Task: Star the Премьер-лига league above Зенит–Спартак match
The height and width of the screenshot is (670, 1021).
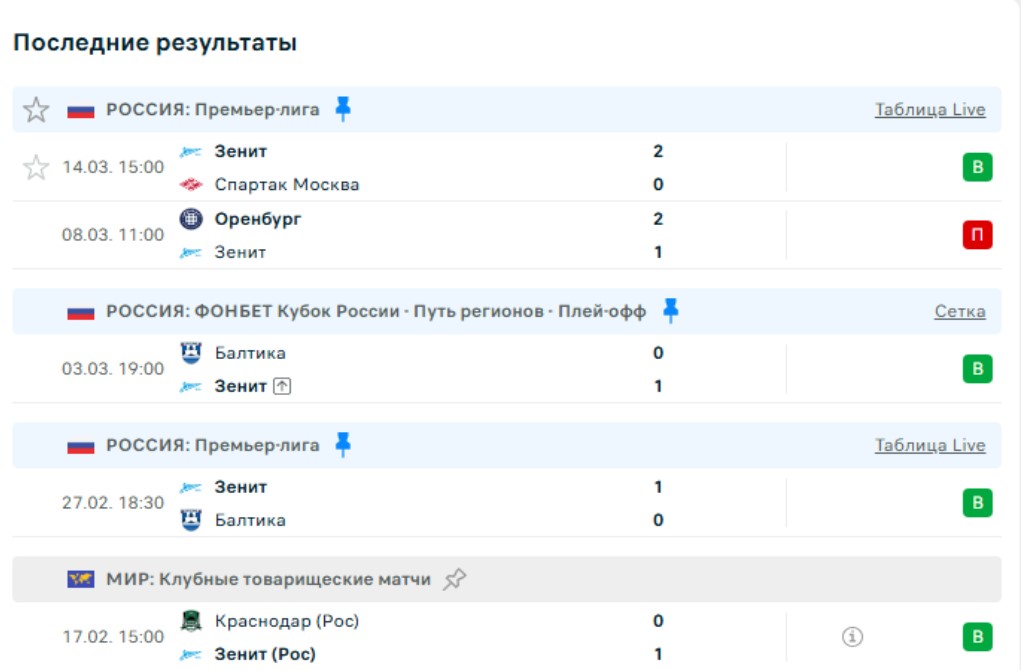Action: pyautogui.click(x=36, y=110)
